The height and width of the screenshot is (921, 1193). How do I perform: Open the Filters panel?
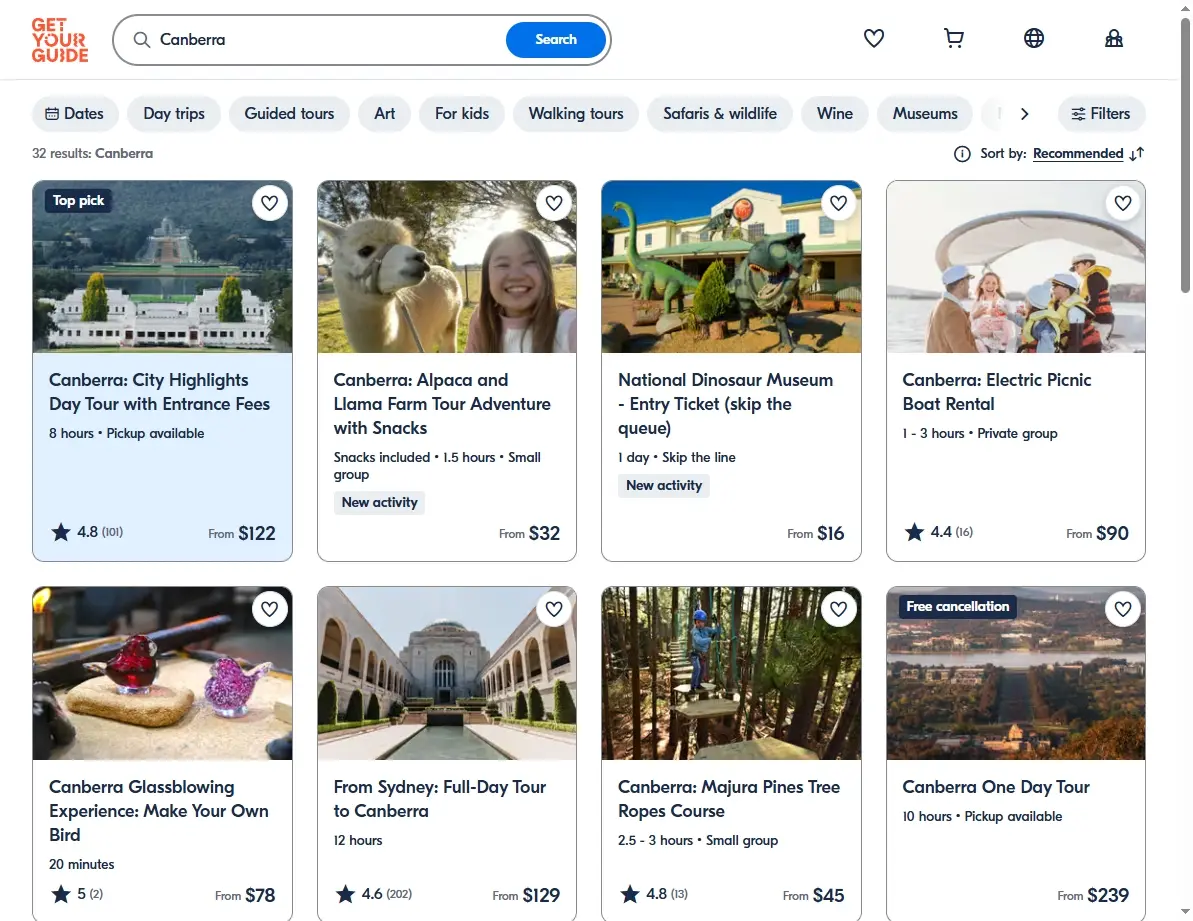pos(1101,113)
